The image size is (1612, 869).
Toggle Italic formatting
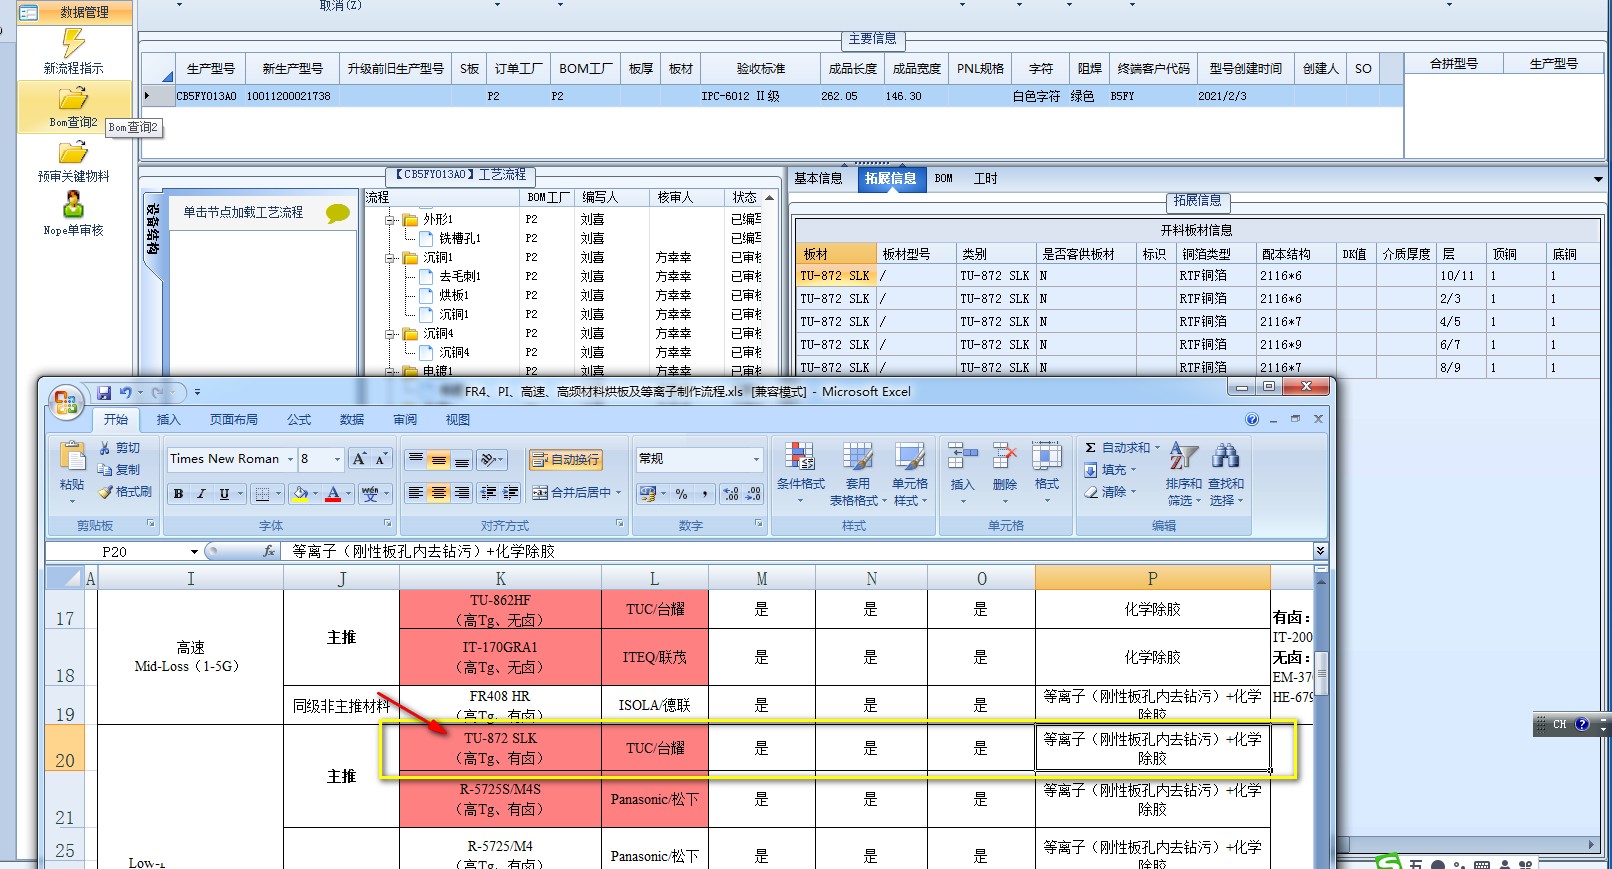(x=201, y=493)
